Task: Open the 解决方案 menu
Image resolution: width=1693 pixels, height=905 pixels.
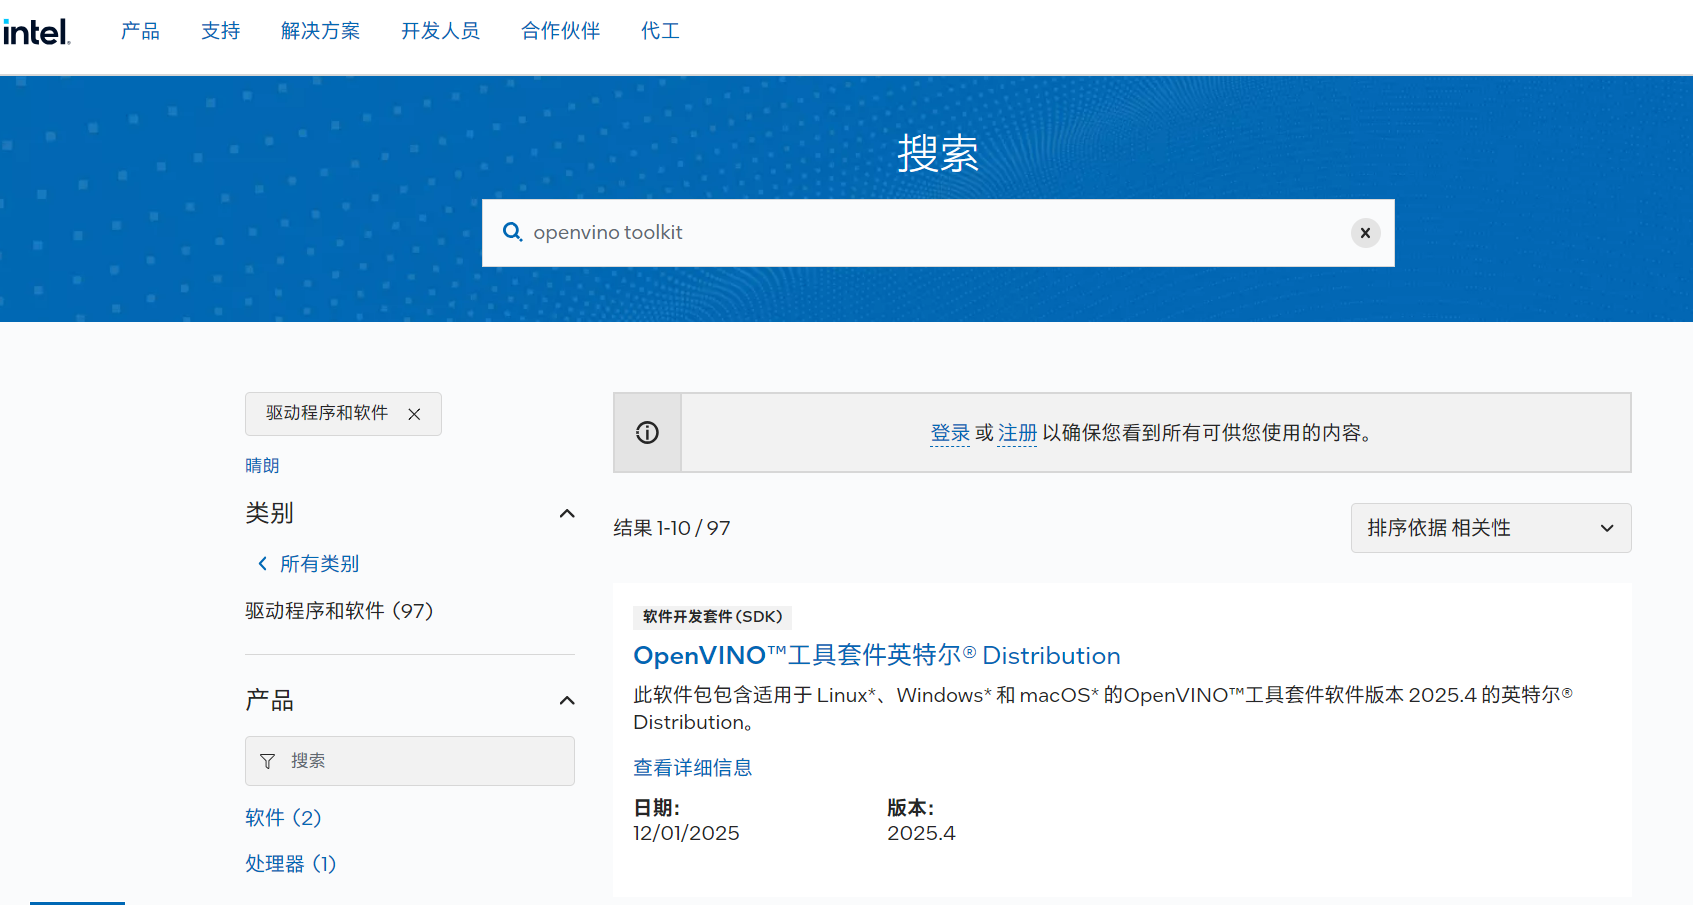Action: point(320,31)
